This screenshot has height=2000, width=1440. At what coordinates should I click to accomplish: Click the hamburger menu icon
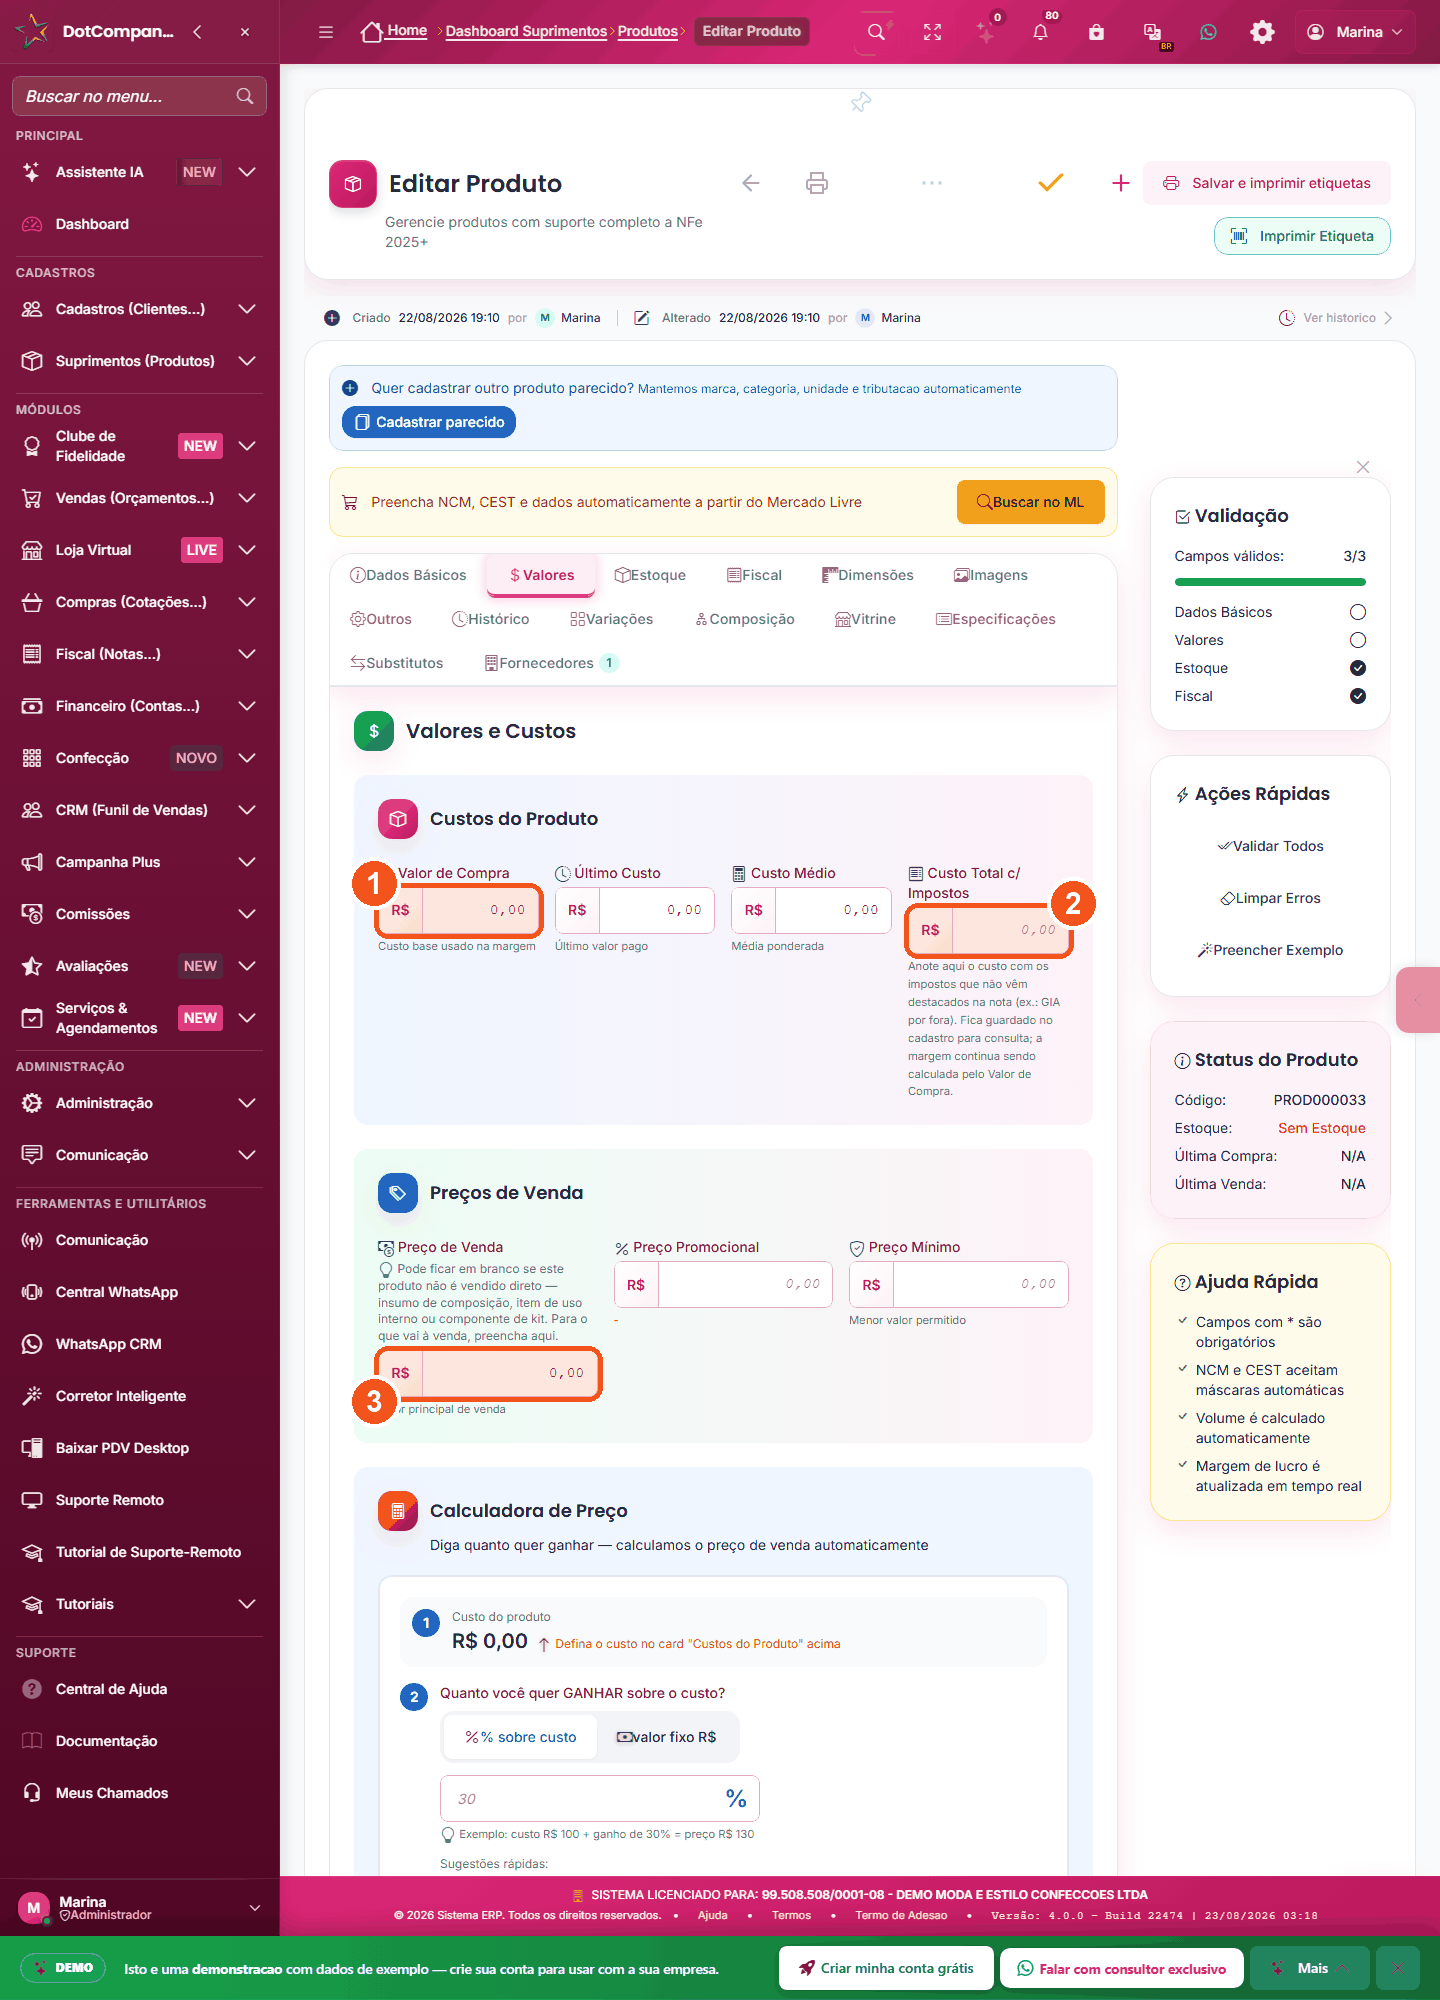click(326, 32)
